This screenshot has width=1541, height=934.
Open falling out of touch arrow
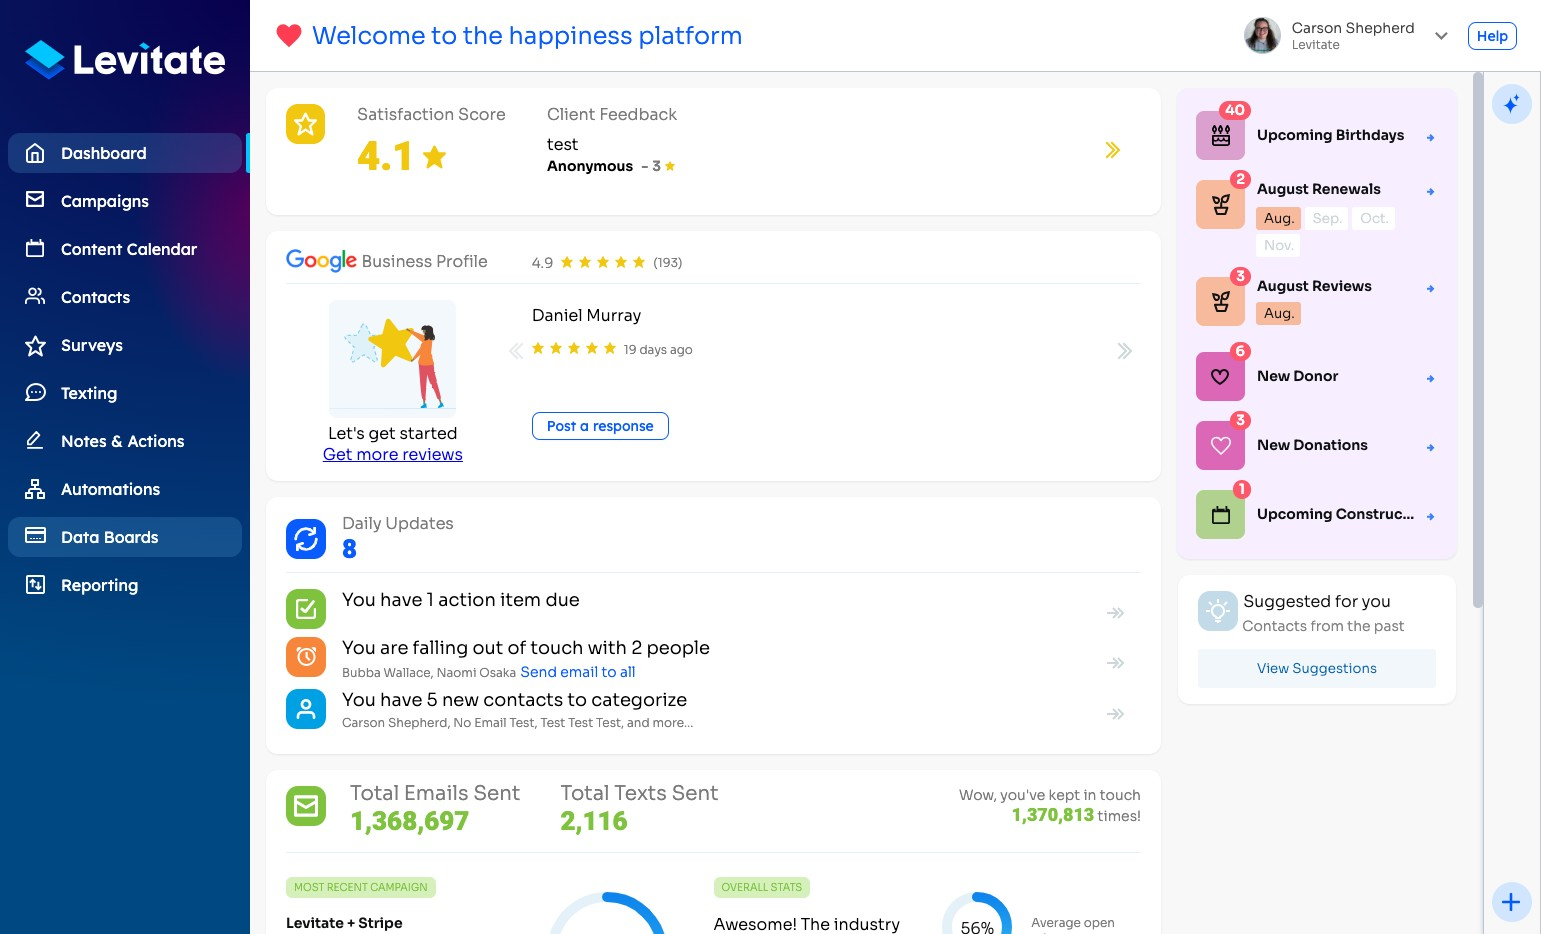point(1116,663)
